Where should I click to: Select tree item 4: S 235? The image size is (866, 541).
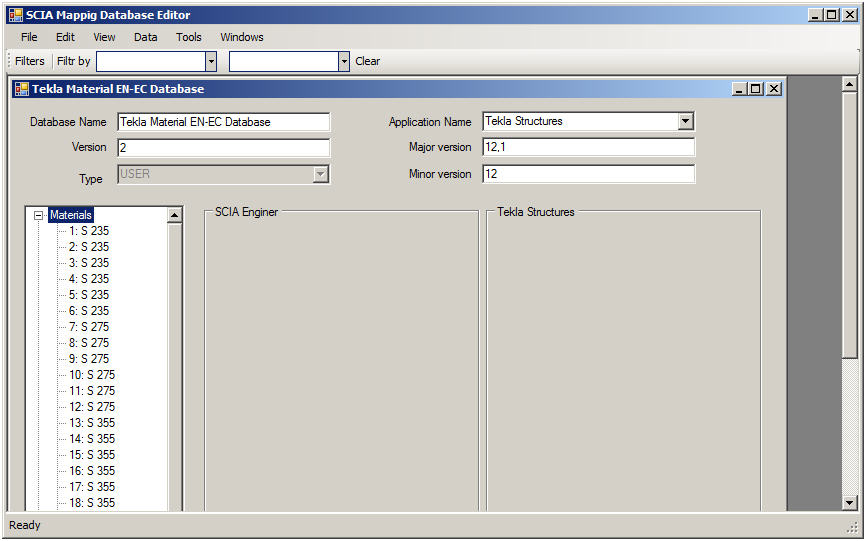pyautogui.click(x=89, y=279)
